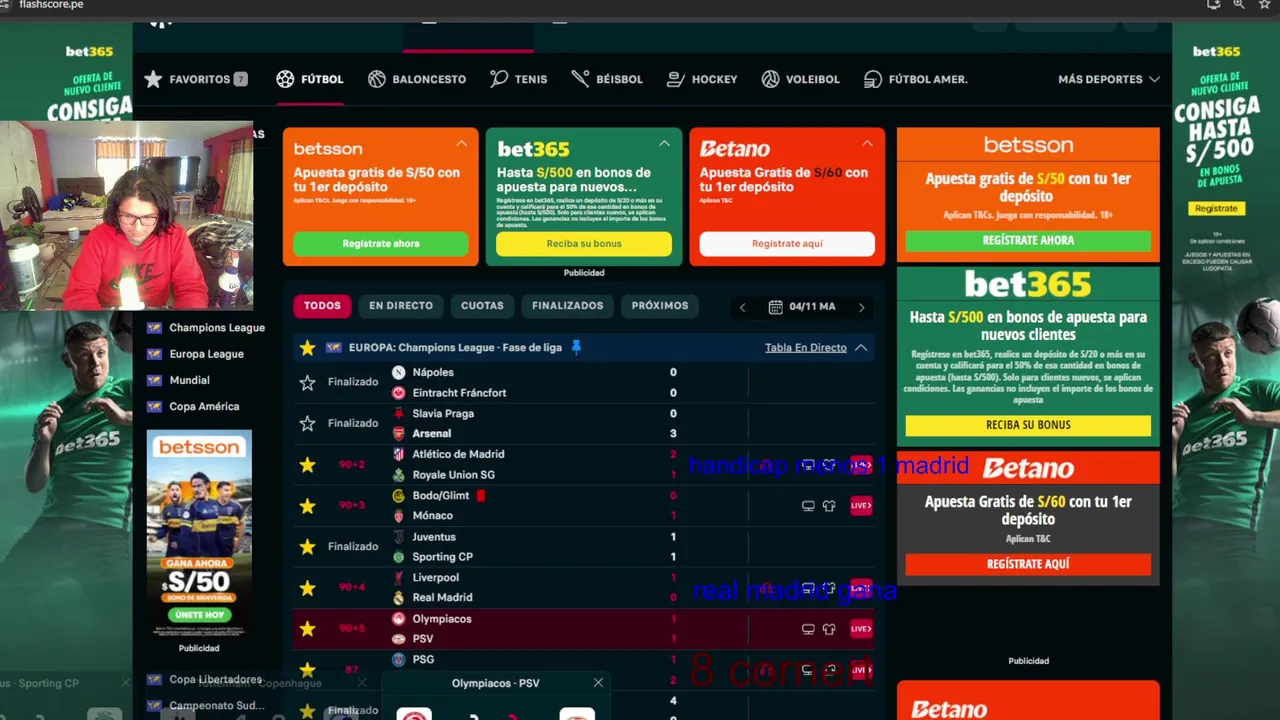The width and height of the screenshot is (1280, 720).
Task: Open Tabla En Directo link
Action: [806, 348]
